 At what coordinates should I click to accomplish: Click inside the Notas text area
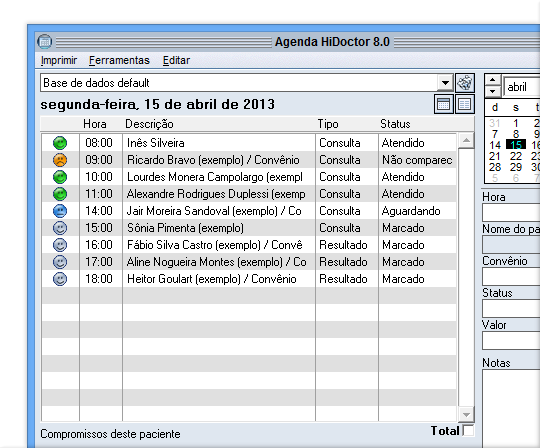pyautogui.click(x=511, y=408)
